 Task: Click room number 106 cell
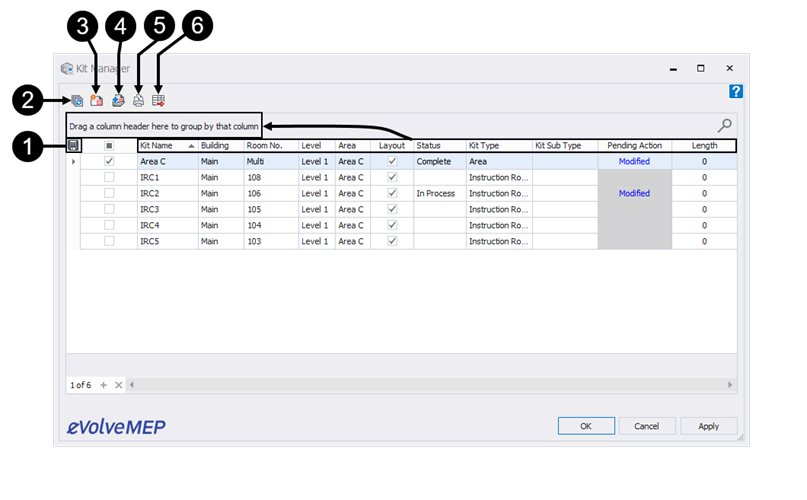point(271,194)
